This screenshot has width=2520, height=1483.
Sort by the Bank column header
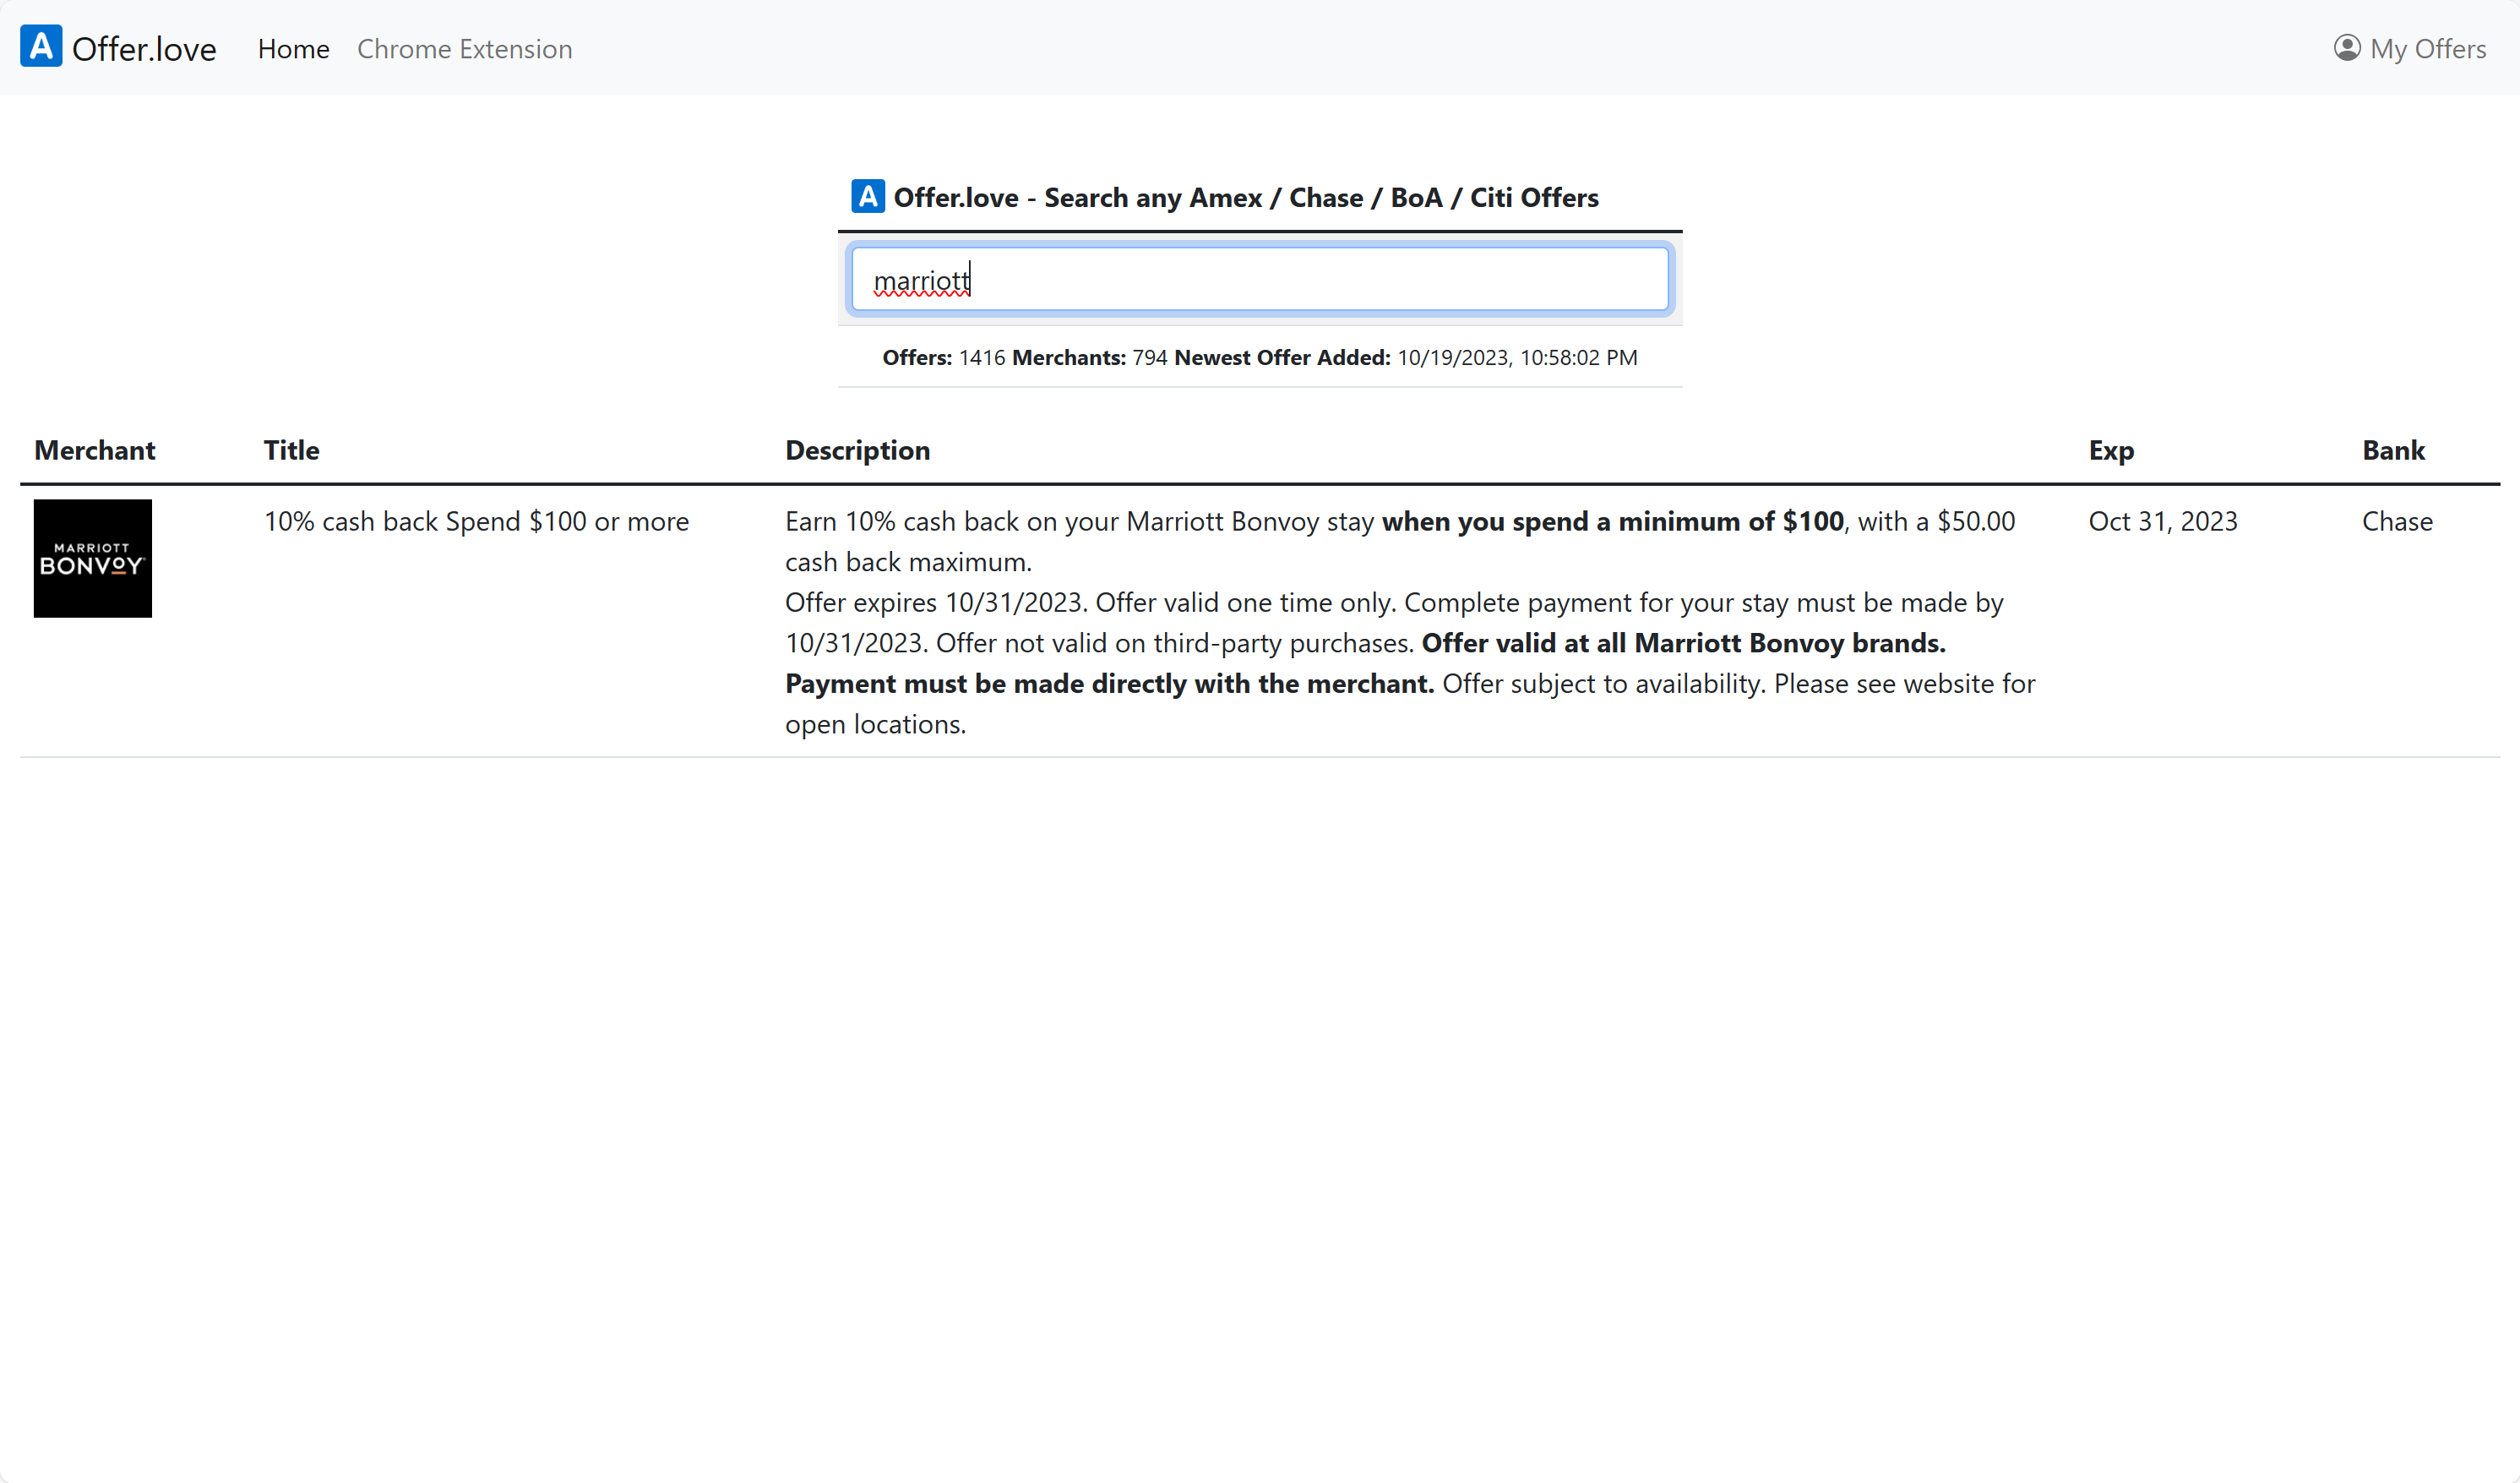[2393, 450]
